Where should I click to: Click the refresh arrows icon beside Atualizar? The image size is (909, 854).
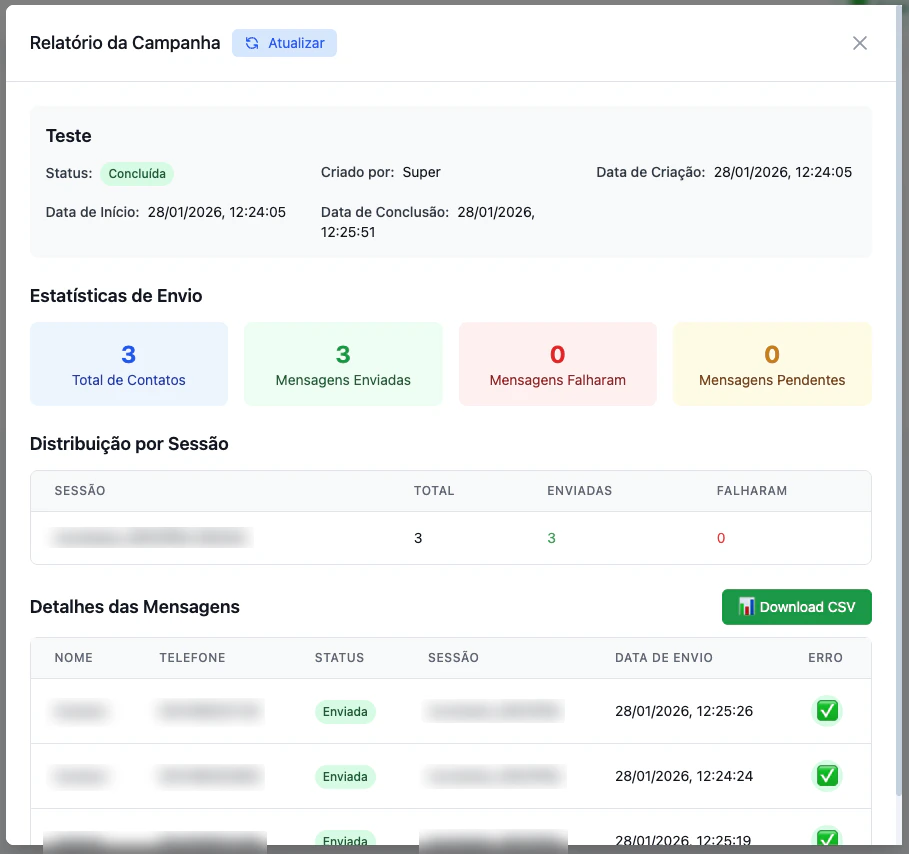click(252, 43)
